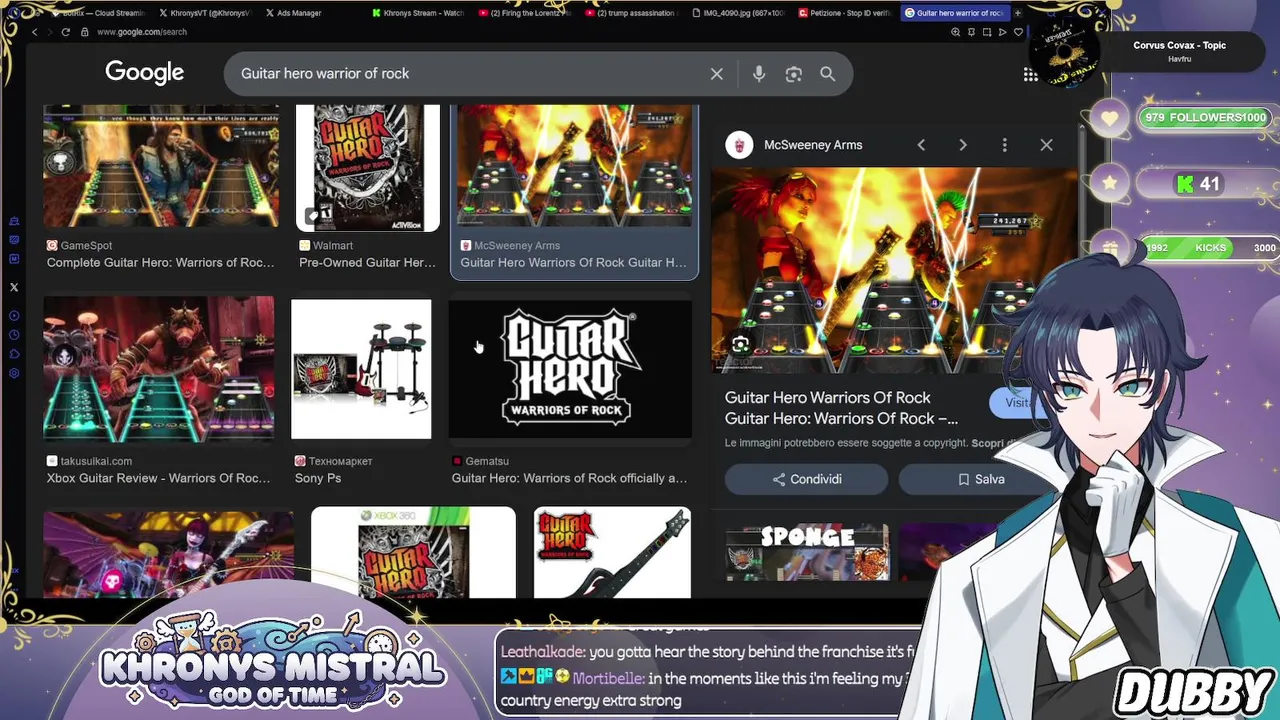Screen dimensions: 1280x720
Task: Switch to KhronysVT X tab
Action: tap(205, 13)
